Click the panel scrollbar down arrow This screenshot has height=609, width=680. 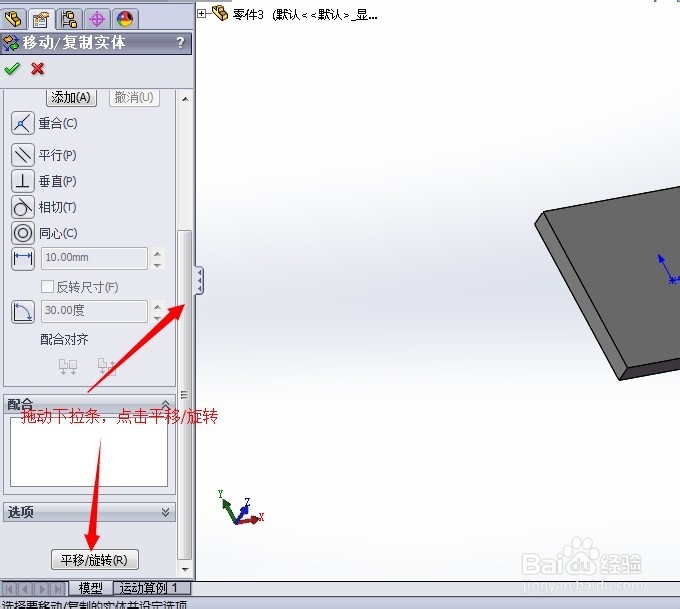185,569
